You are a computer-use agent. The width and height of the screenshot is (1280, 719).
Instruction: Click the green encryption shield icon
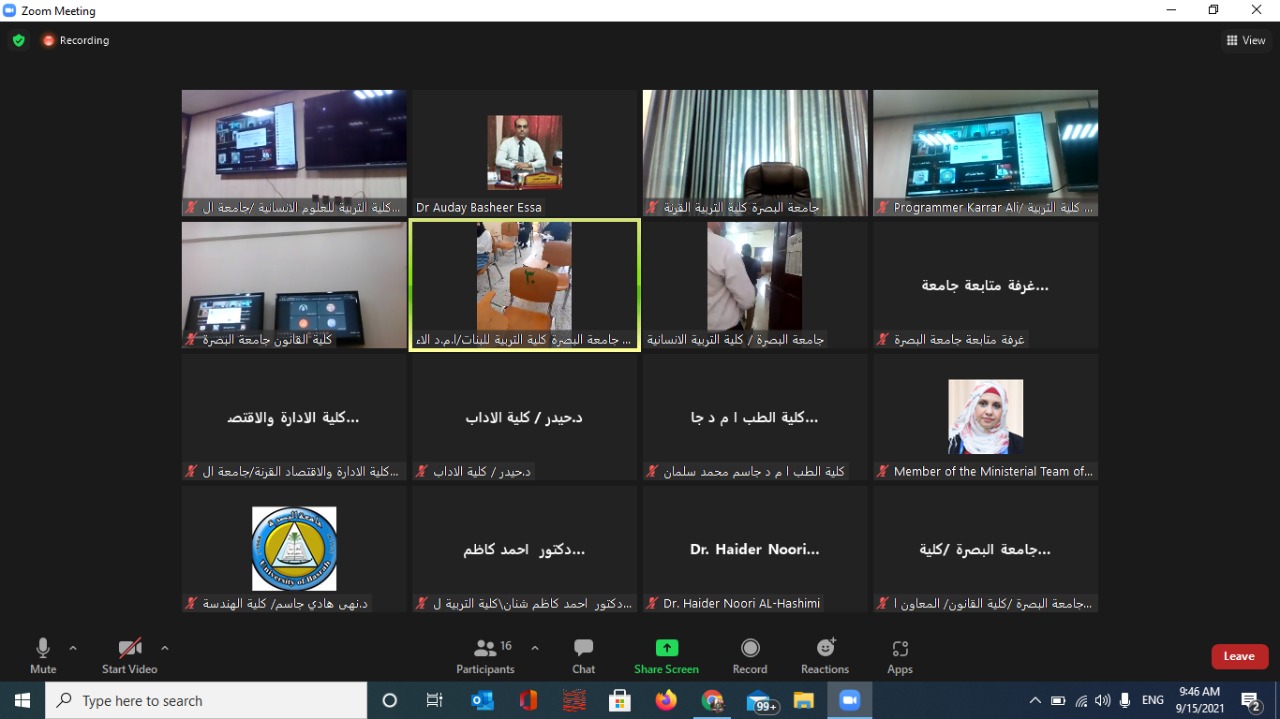18,41
